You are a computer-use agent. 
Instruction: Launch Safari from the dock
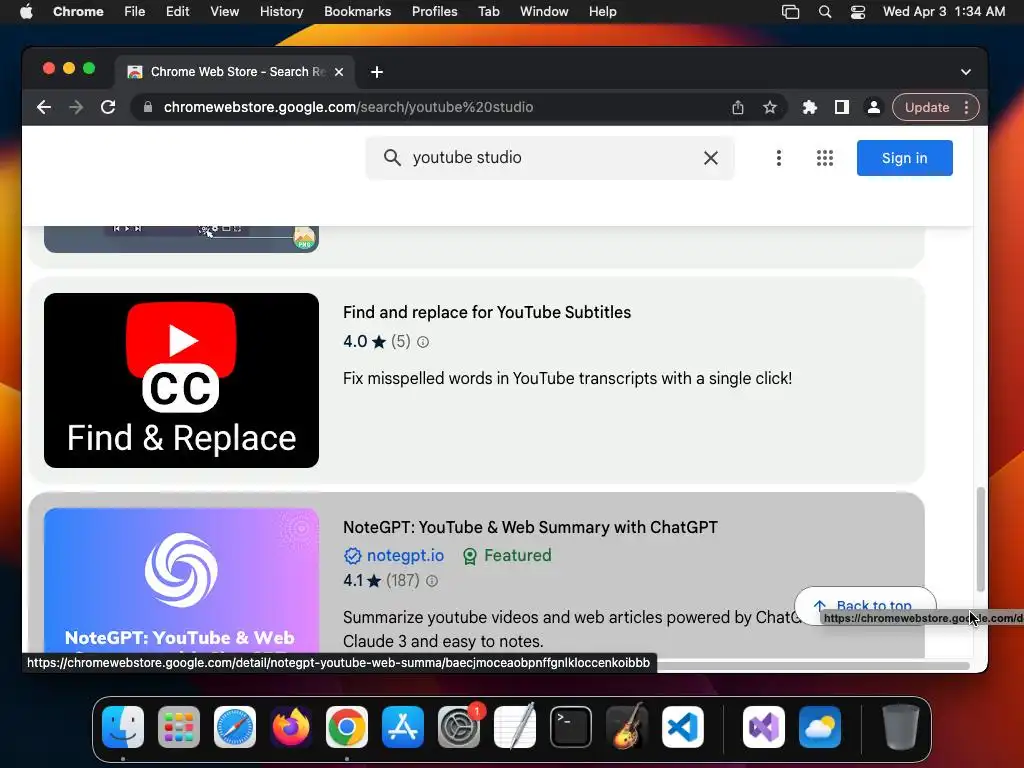click(x=235, y=727)
